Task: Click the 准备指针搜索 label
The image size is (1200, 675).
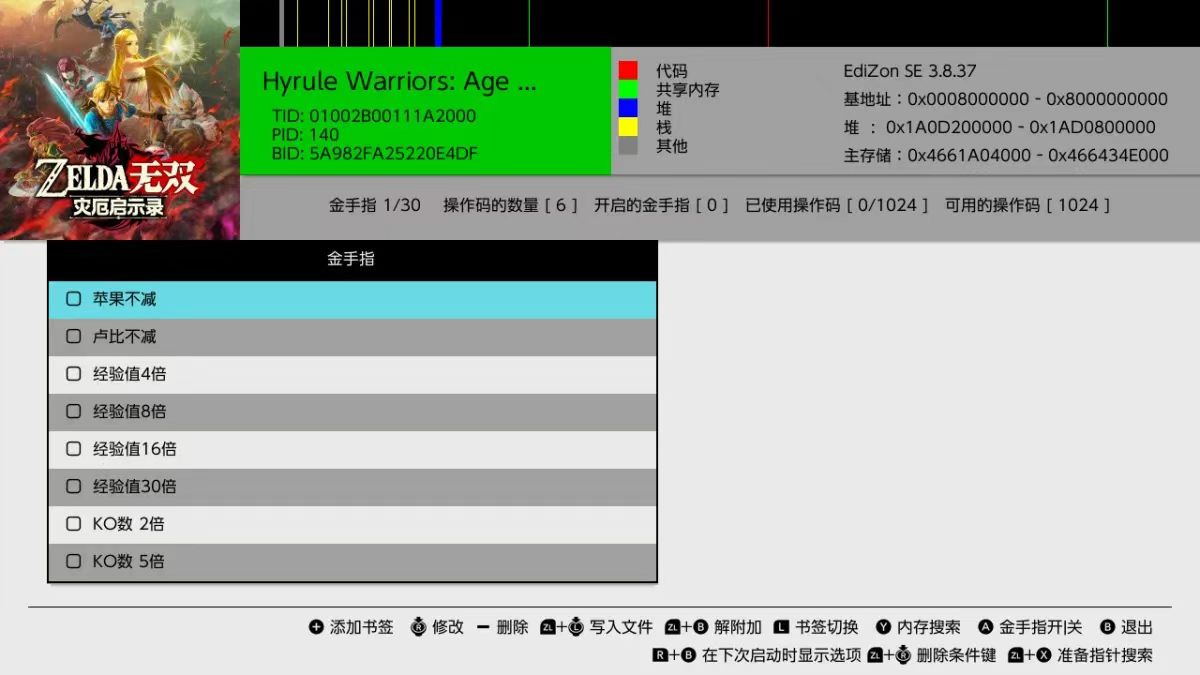Action: (x=1105, y=655)
